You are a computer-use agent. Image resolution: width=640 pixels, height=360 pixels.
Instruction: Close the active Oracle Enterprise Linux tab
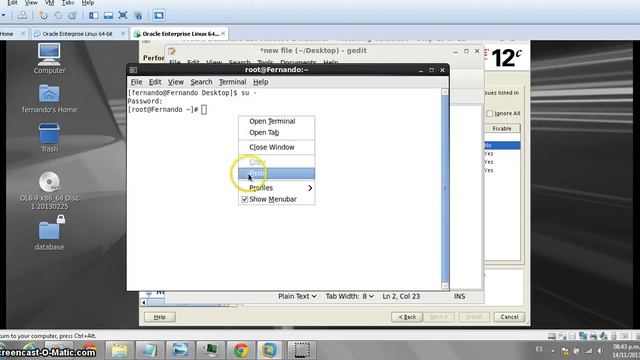(223, 33)
